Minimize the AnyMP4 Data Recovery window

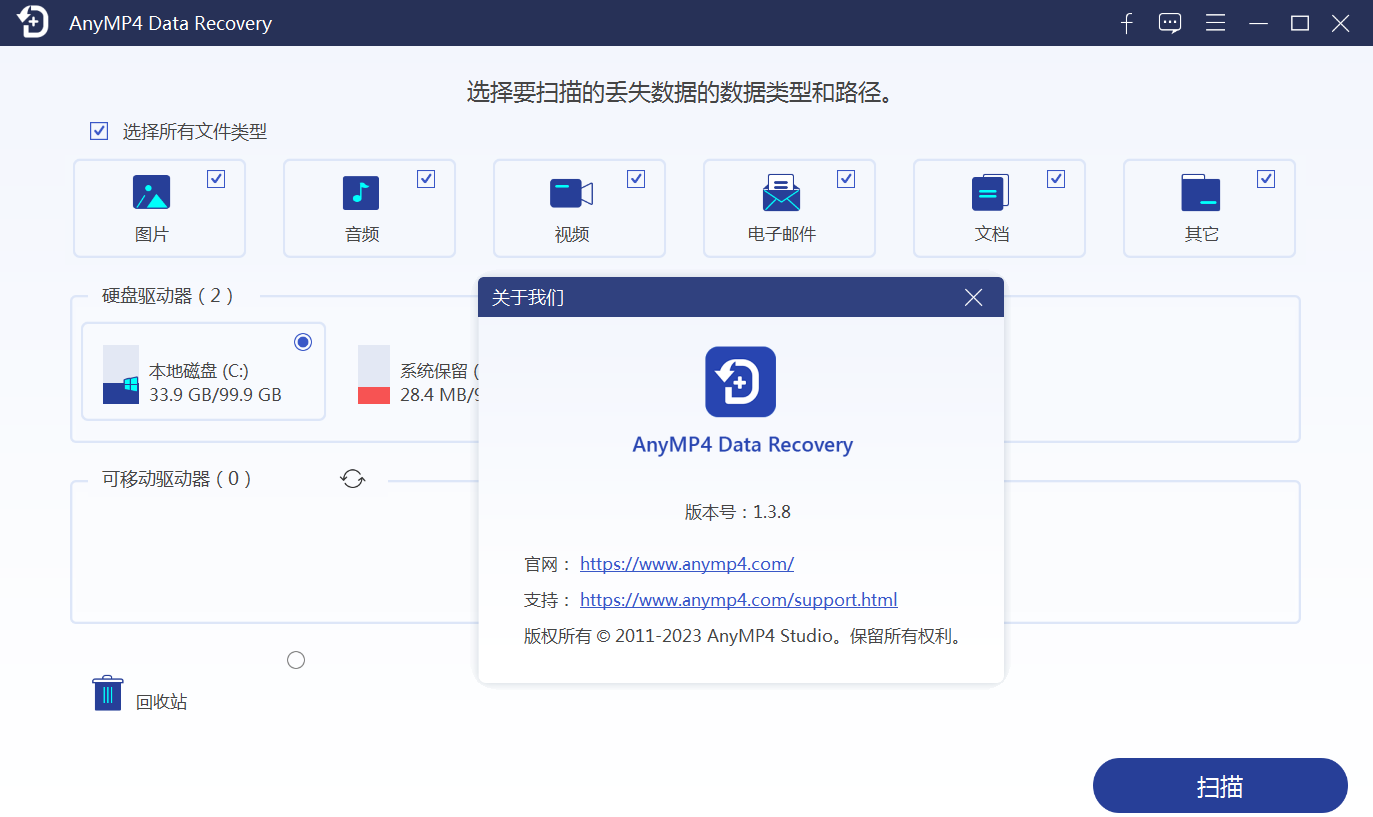pyautogui.click(x=1258, y=23)
